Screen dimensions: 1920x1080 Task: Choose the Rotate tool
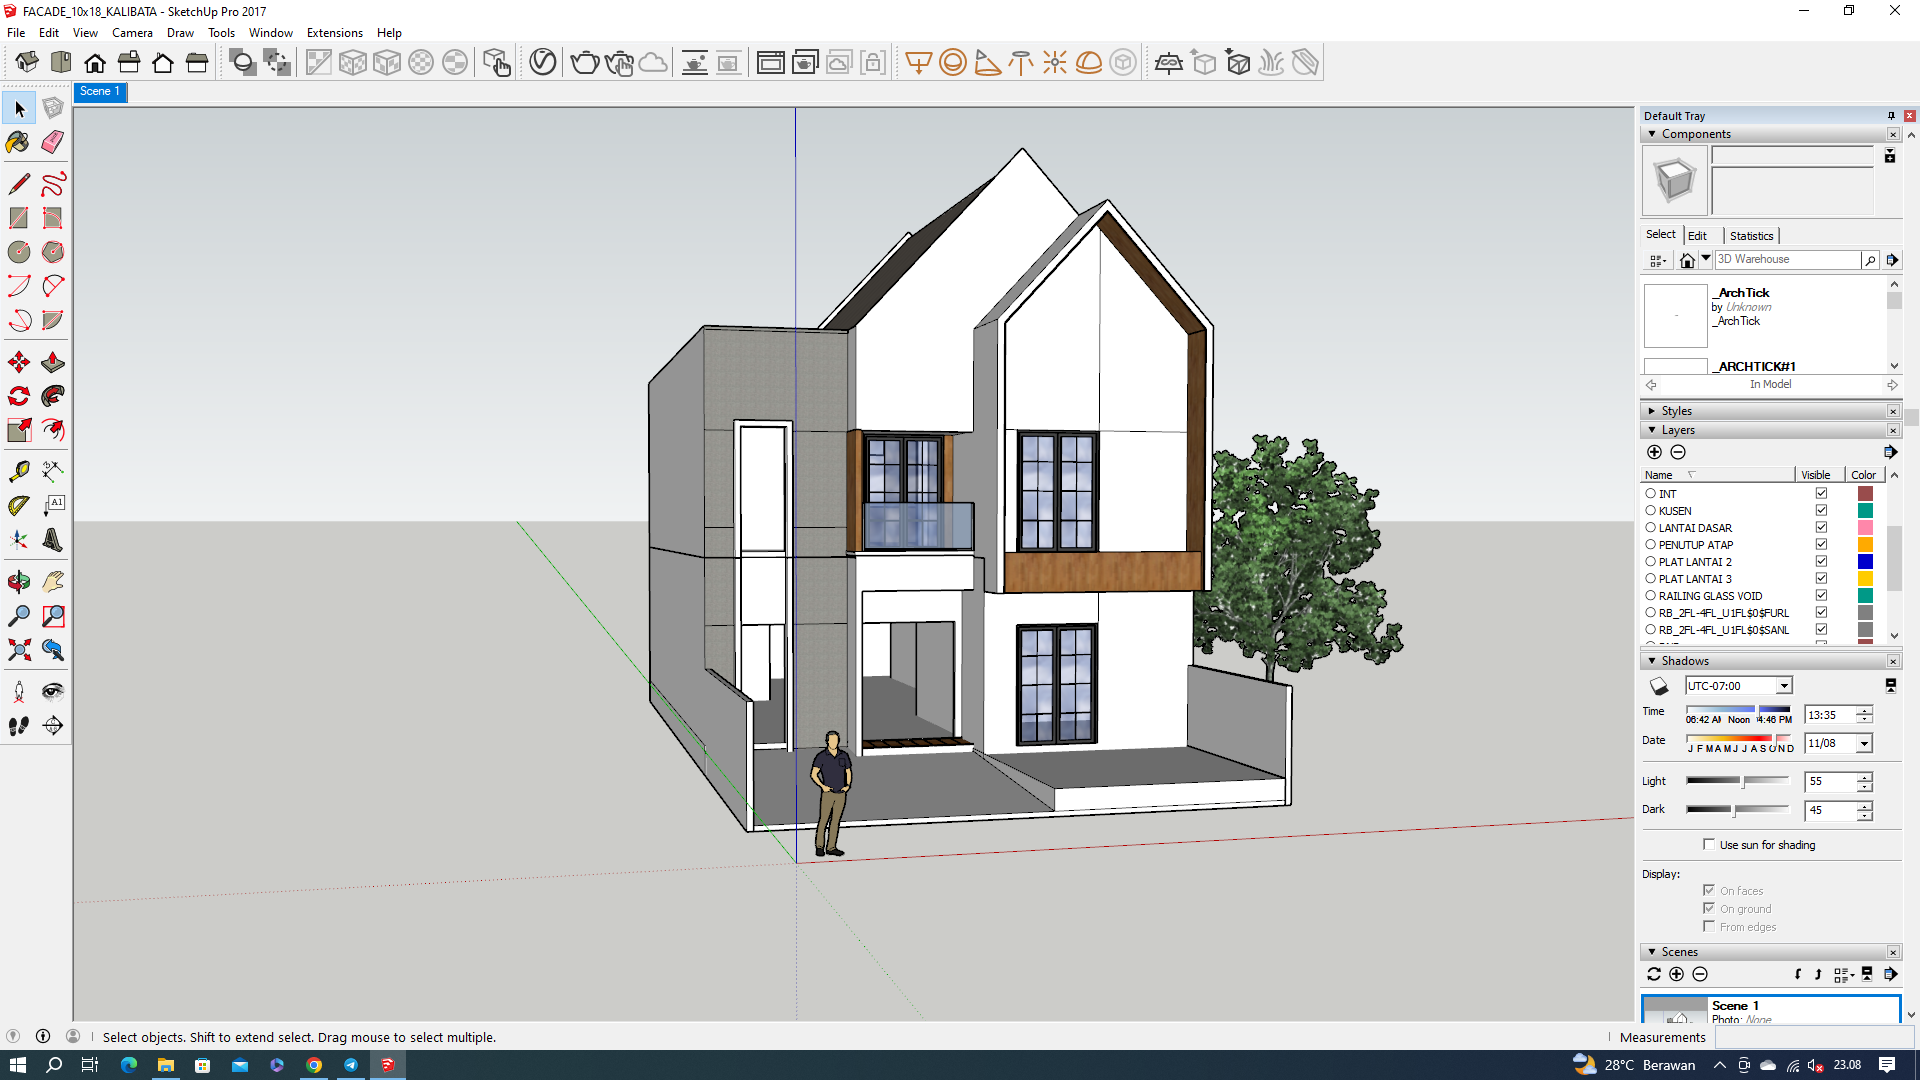click(18, 396)
